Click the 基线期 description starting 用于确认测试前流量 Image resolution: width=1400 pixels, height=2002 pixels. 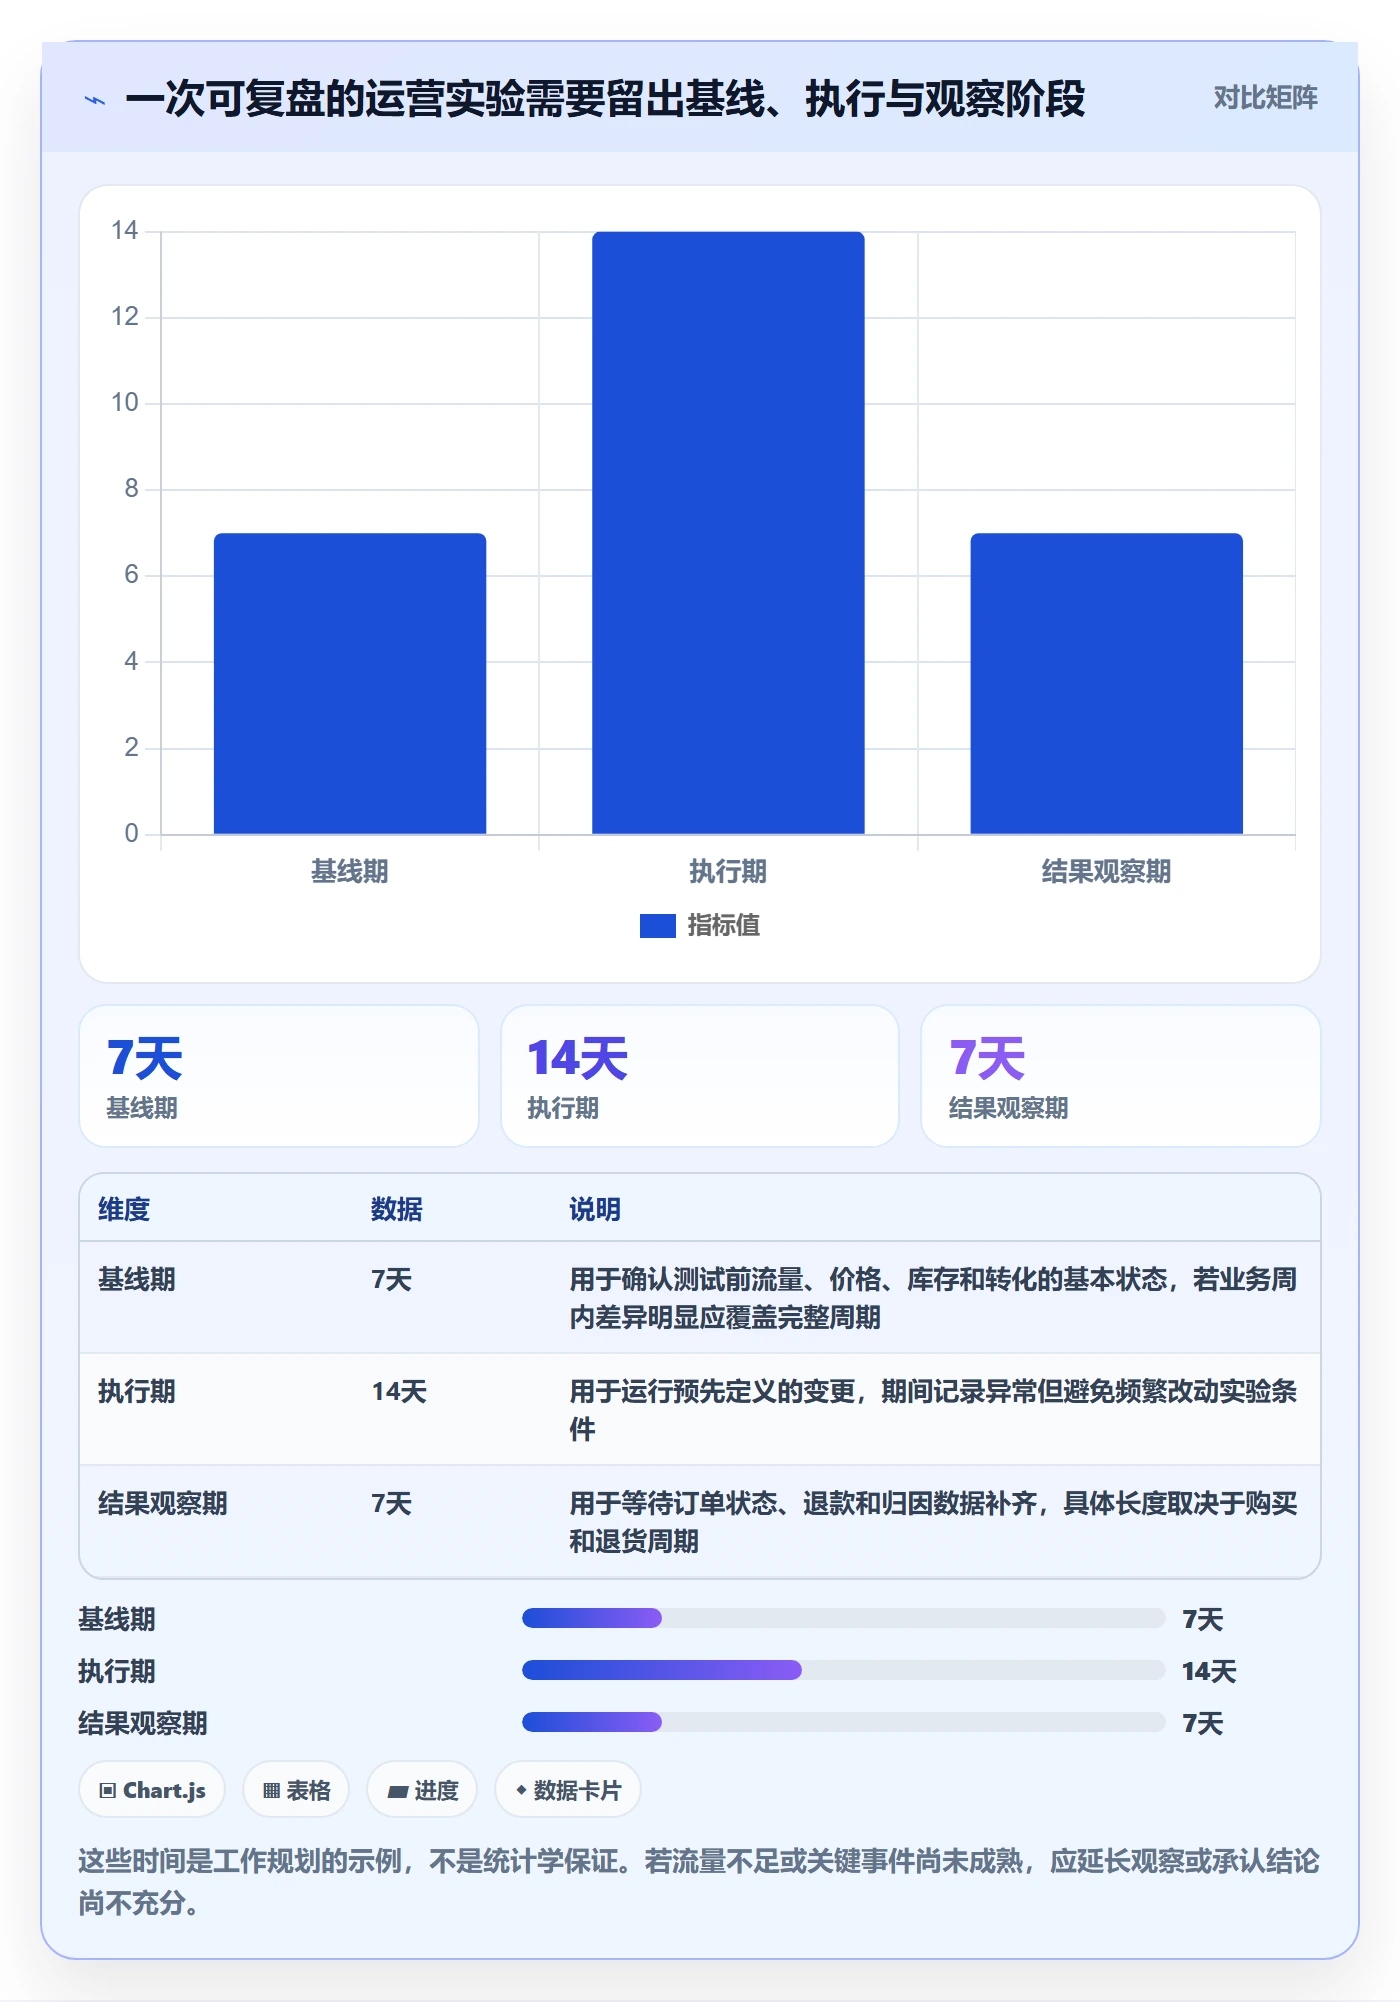tap(933, 1298)
